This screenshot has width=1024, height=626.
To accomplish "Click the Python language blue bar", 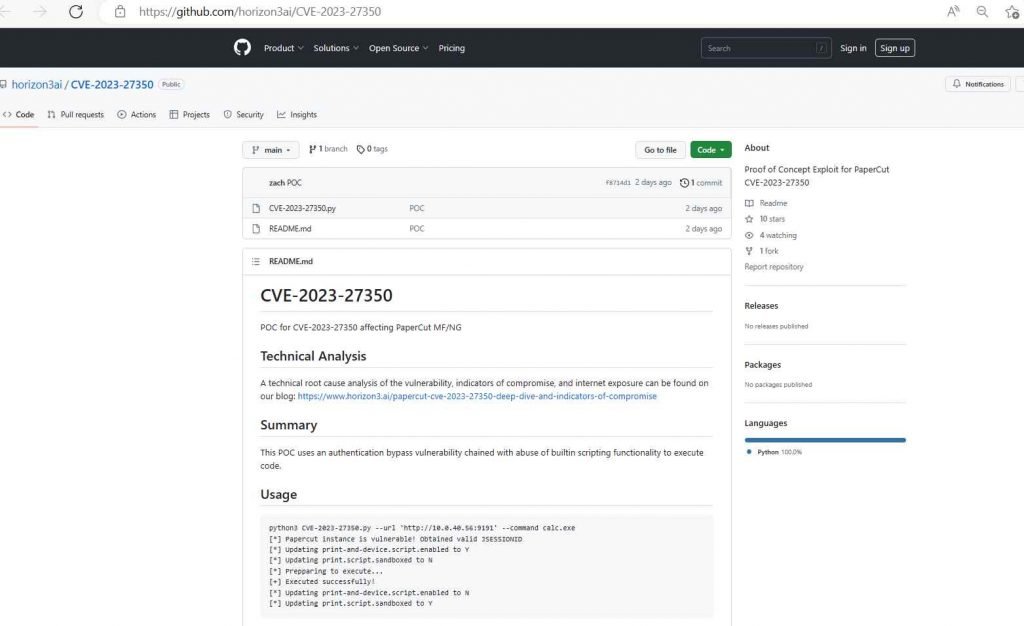I will point(825,440).
